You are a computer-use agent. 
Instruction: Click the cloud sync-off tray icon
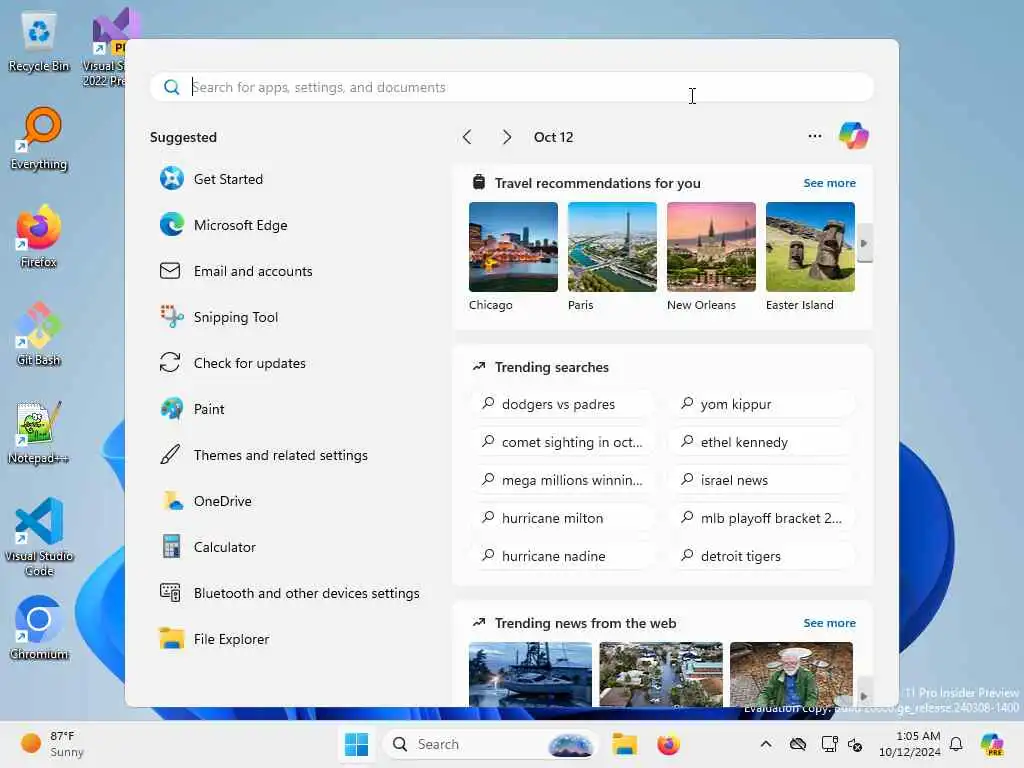pyautogui.click(x=797, y=744)
